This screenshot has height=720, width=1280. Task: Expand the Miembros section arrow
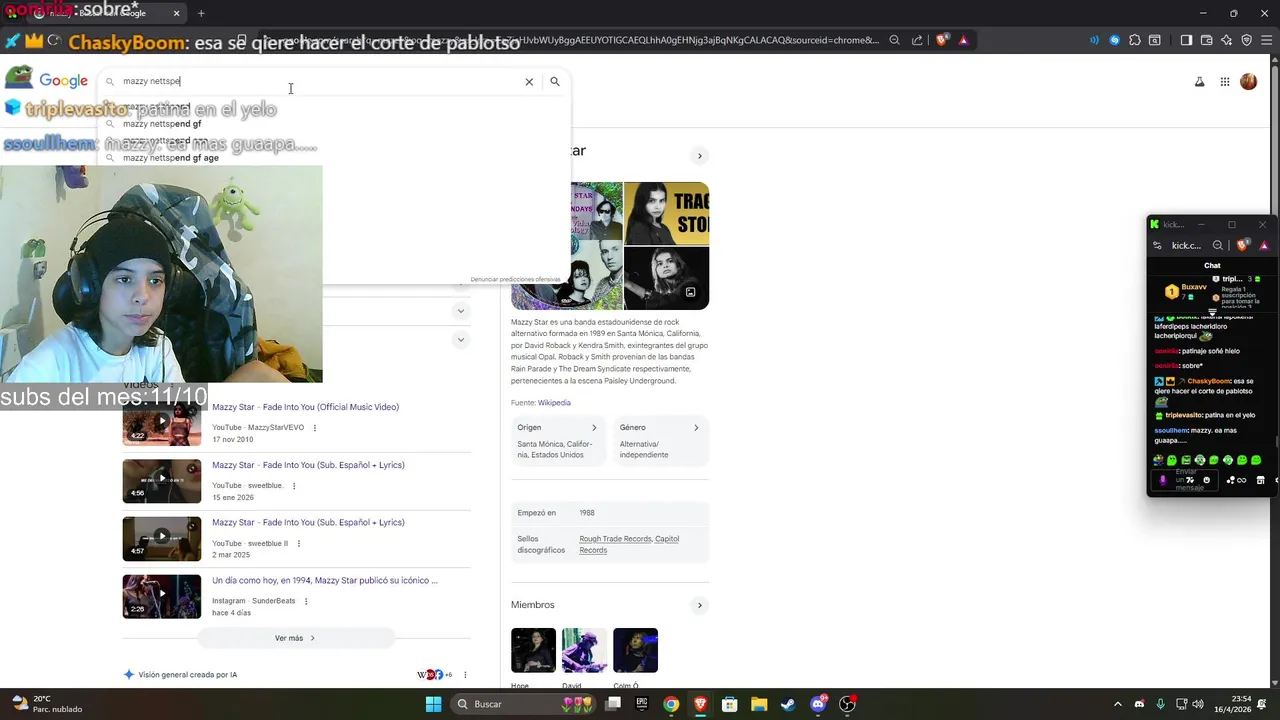click(x=699, y=605)
